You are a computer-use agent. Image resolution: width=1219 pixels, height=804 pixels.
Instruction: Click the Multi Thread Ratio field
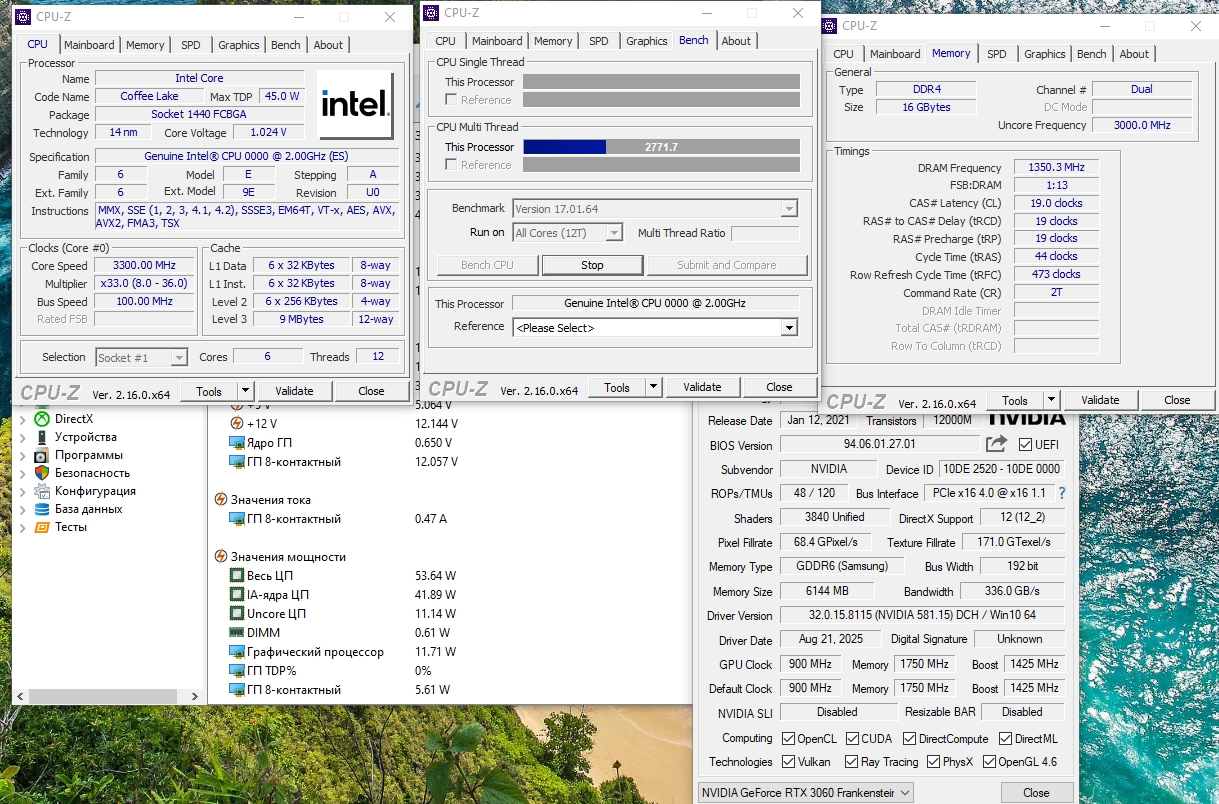(765, 233)
